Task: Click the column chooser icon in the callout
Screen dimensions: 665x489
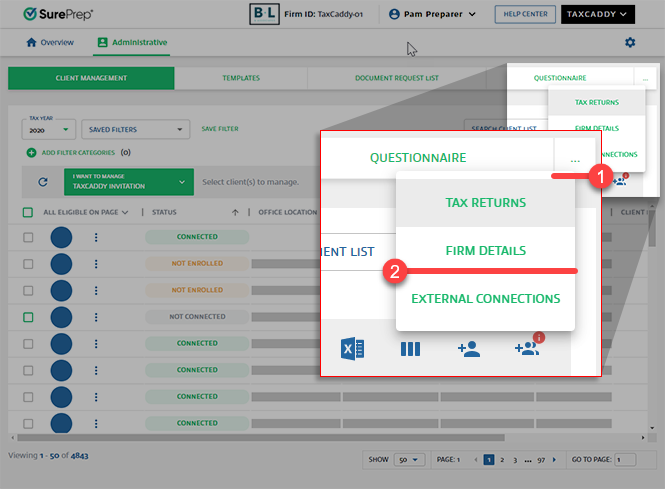Action: [x=410, y=349]
